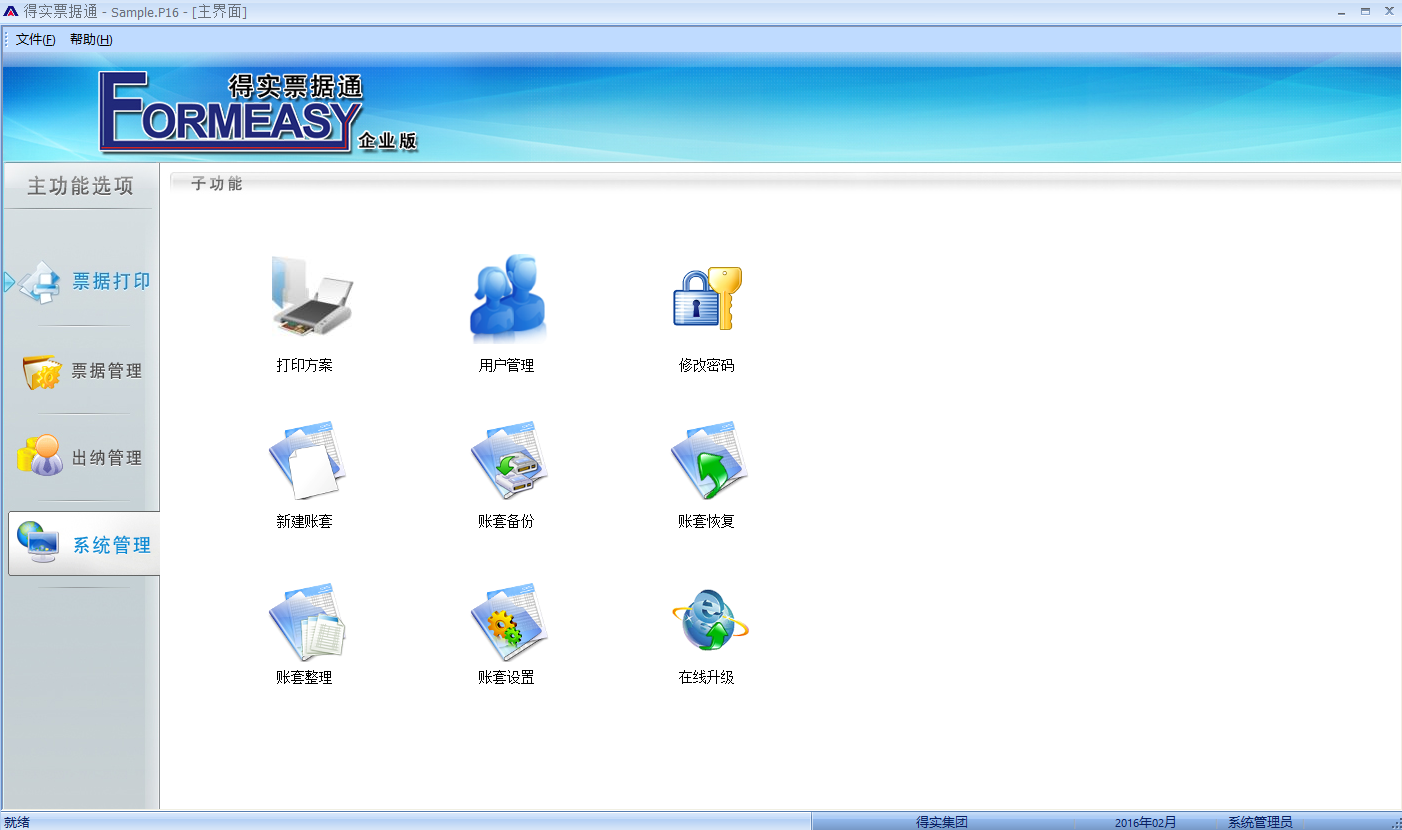Select 票据打印 in main function sidebar
Image resolution: width=1402 pixels, height=830 pixels.
point(84,281)
